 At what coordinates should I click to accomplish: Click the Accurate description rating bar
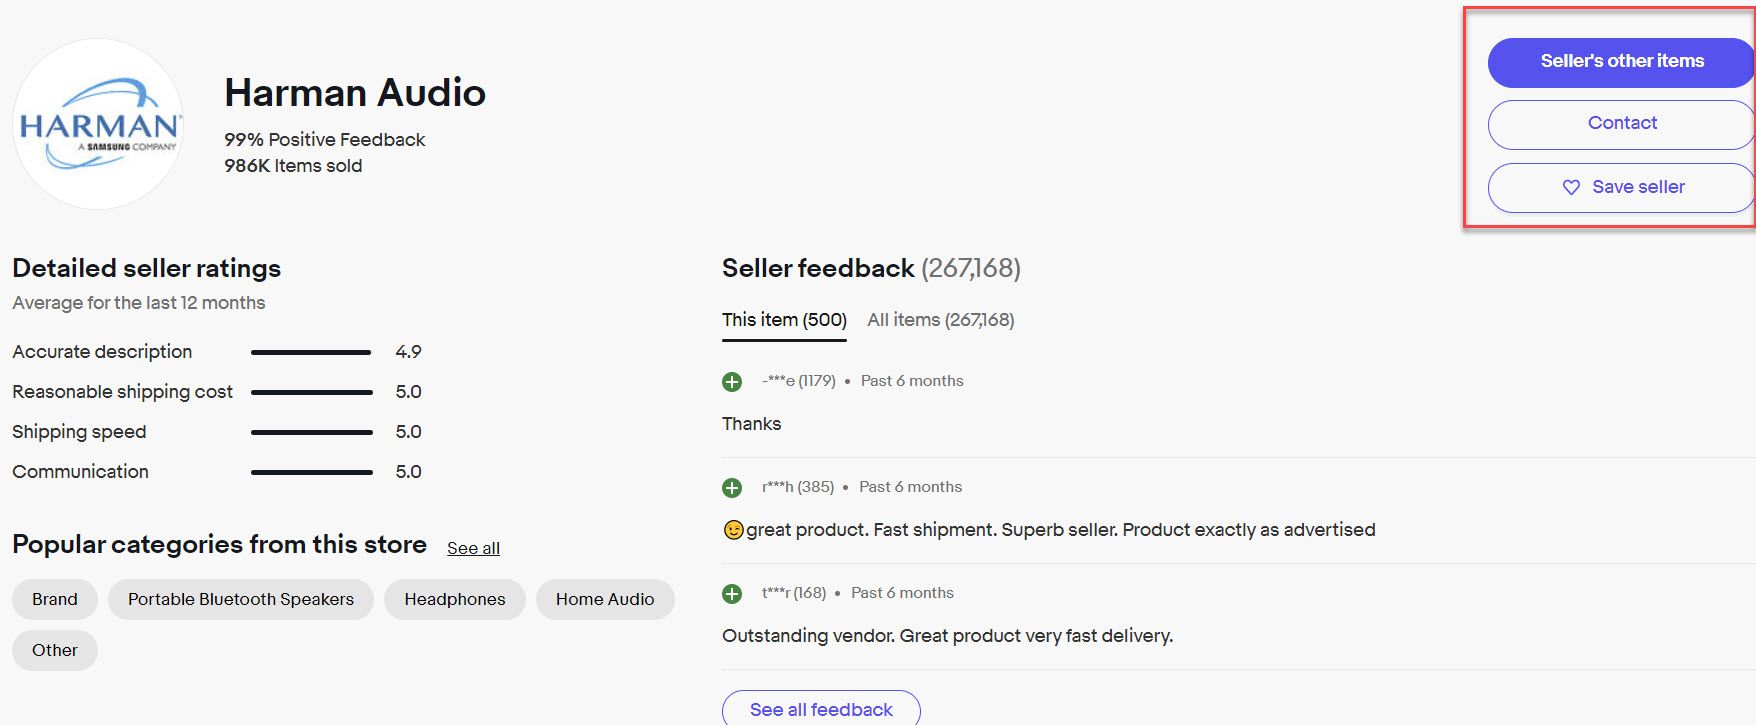(x=311, y=352)
